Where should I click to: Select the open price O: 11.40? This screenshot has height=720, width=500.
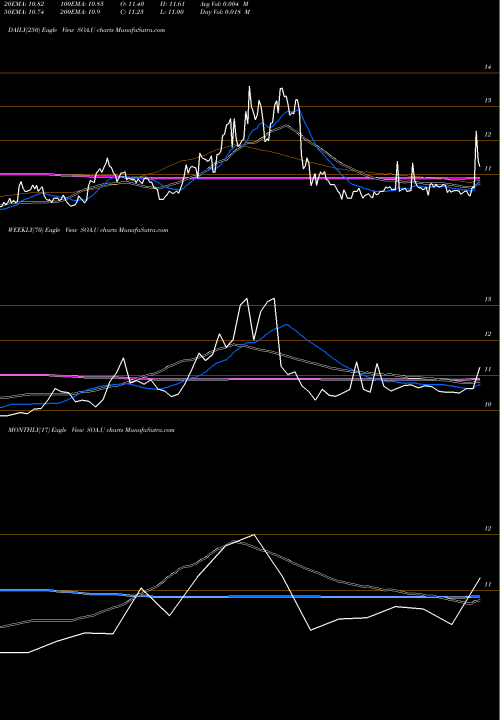click(x=131, y=4)
